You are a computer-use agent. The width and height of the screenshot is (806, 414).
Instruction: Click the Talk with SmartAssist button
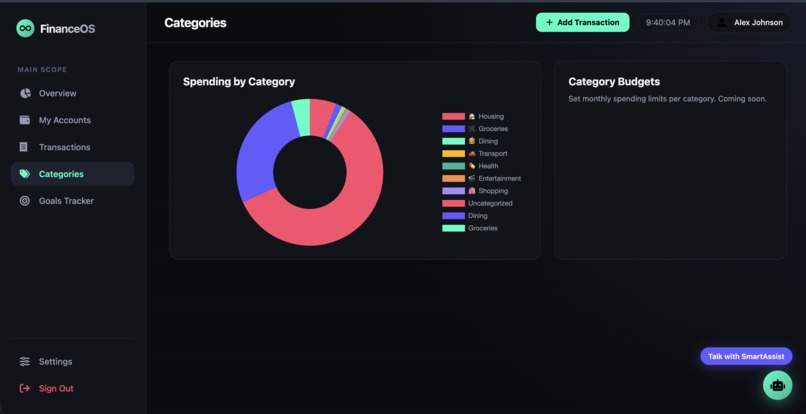(746, 356)
